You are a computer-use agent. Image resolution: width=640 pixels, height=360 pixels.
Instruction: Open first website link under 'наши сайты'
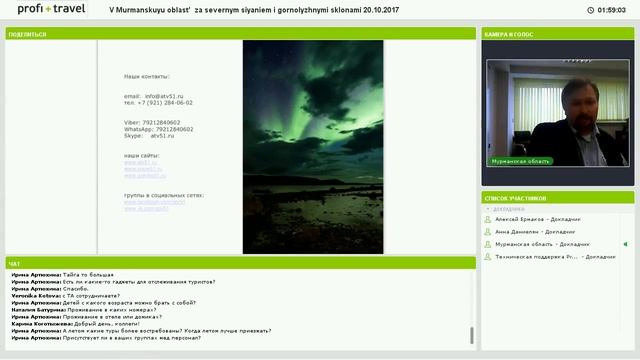(x=140, y=162)
